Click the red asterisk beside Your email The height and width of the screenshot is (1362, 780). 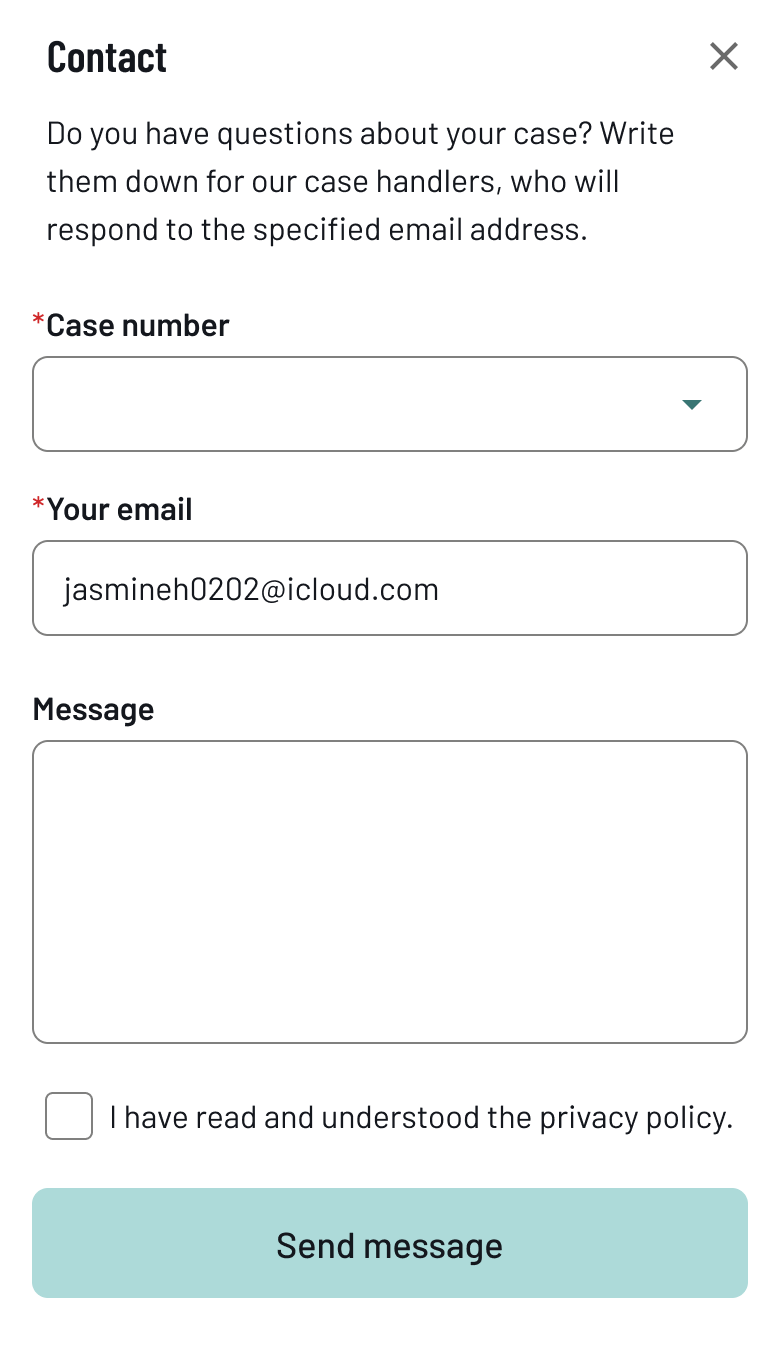point(39,505)
